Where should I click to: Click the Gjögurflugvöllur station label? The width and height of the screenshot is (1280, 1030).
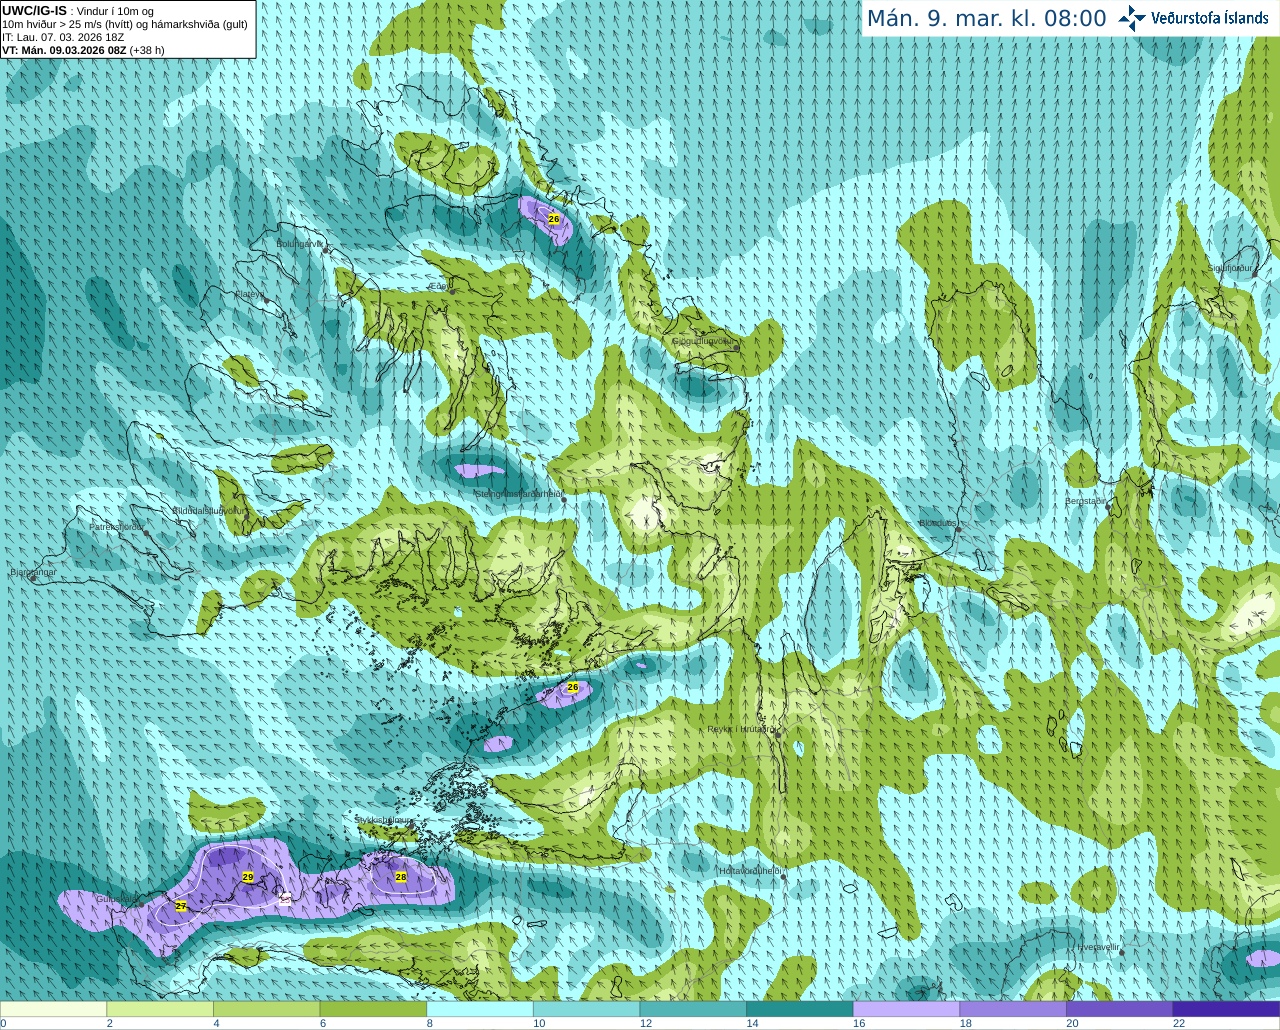[x=702, y=341]
